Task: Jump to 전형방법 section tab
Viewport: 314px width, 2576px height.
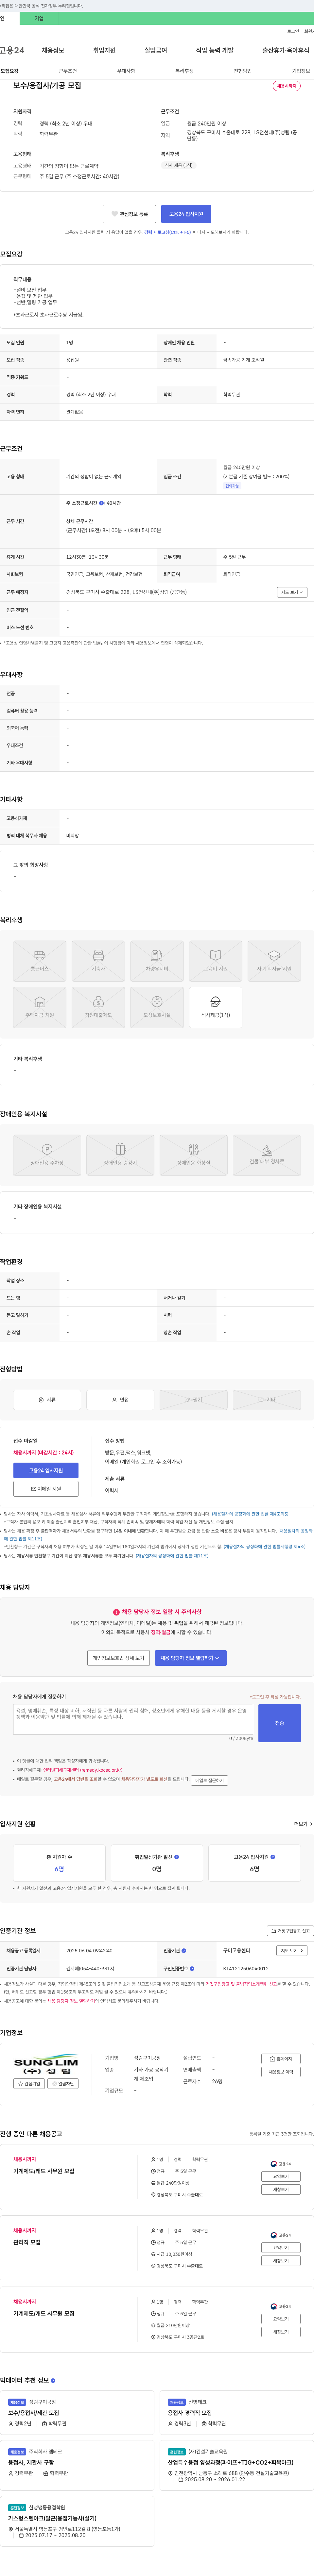Action: (243, 71)
